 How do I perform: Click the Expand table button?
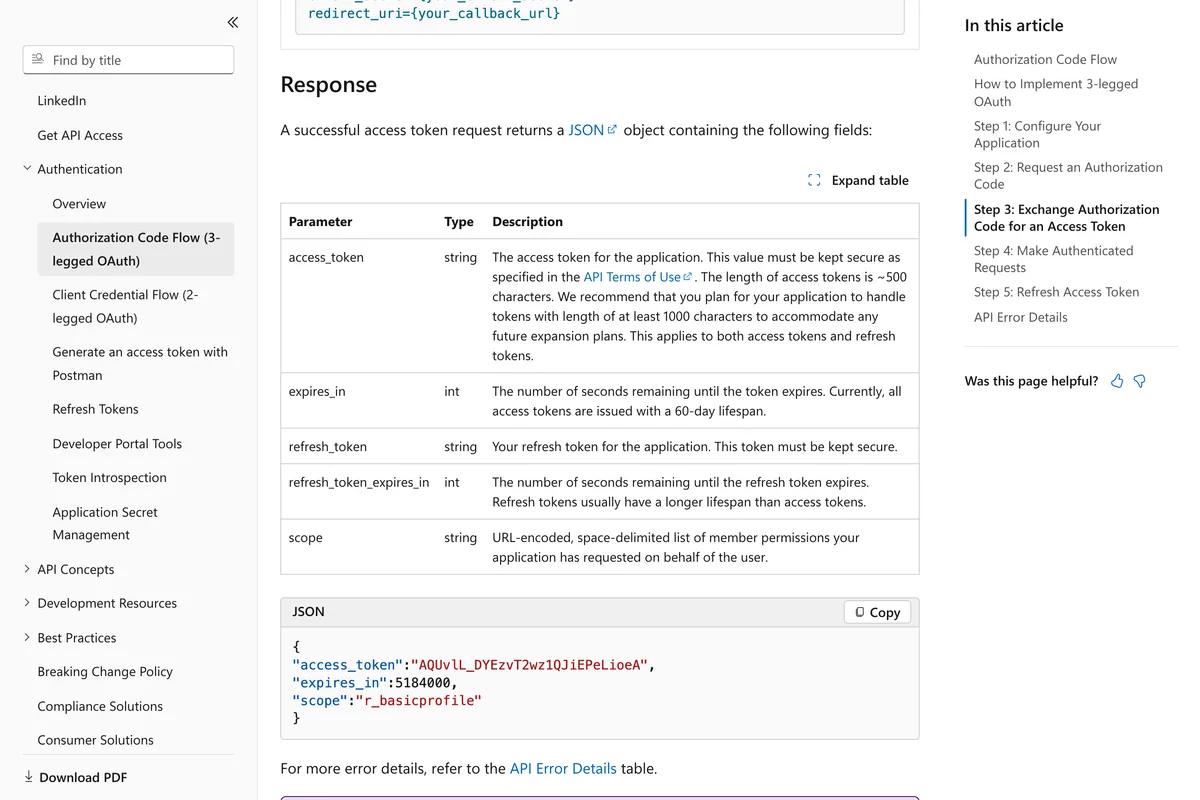click(858, 181)
